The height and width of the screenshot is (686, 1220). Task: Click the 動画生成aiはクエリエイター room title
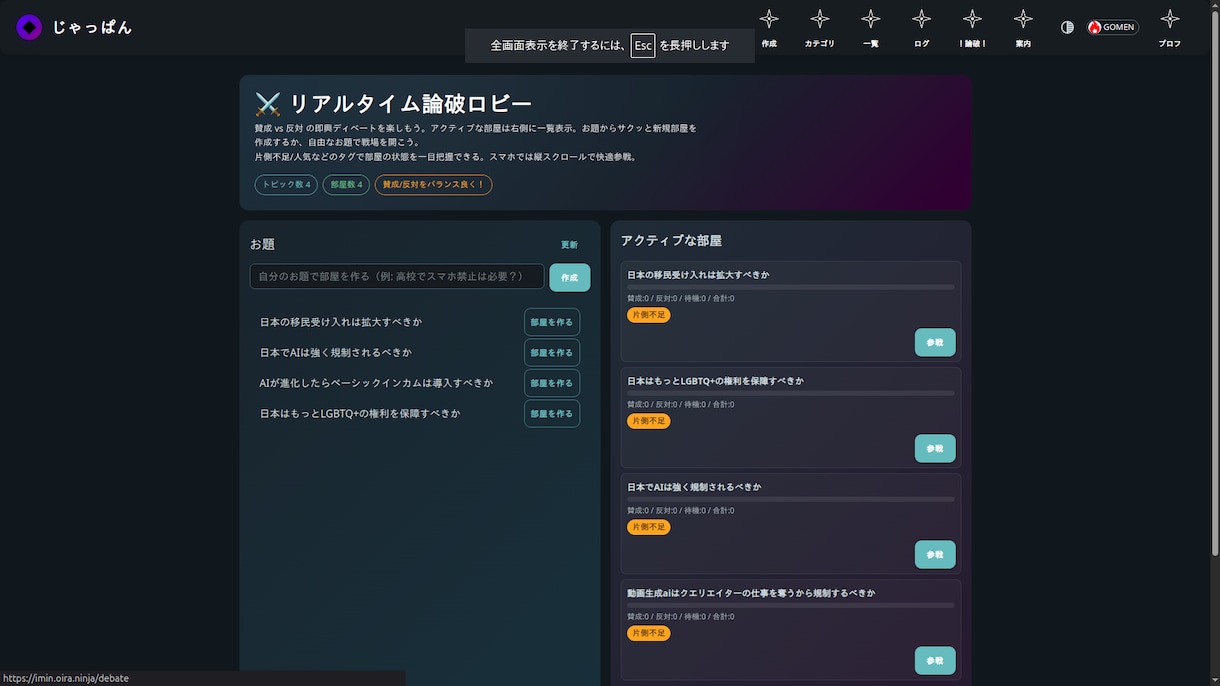[751, 593]
